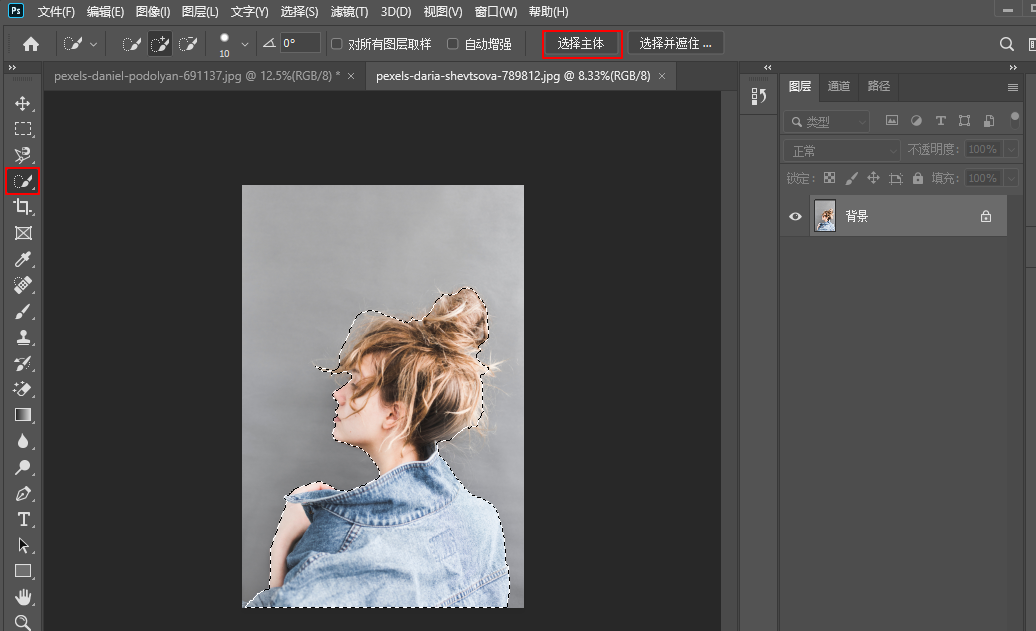Select the Rectangular Marquee tool

click(x=22, y=129)
